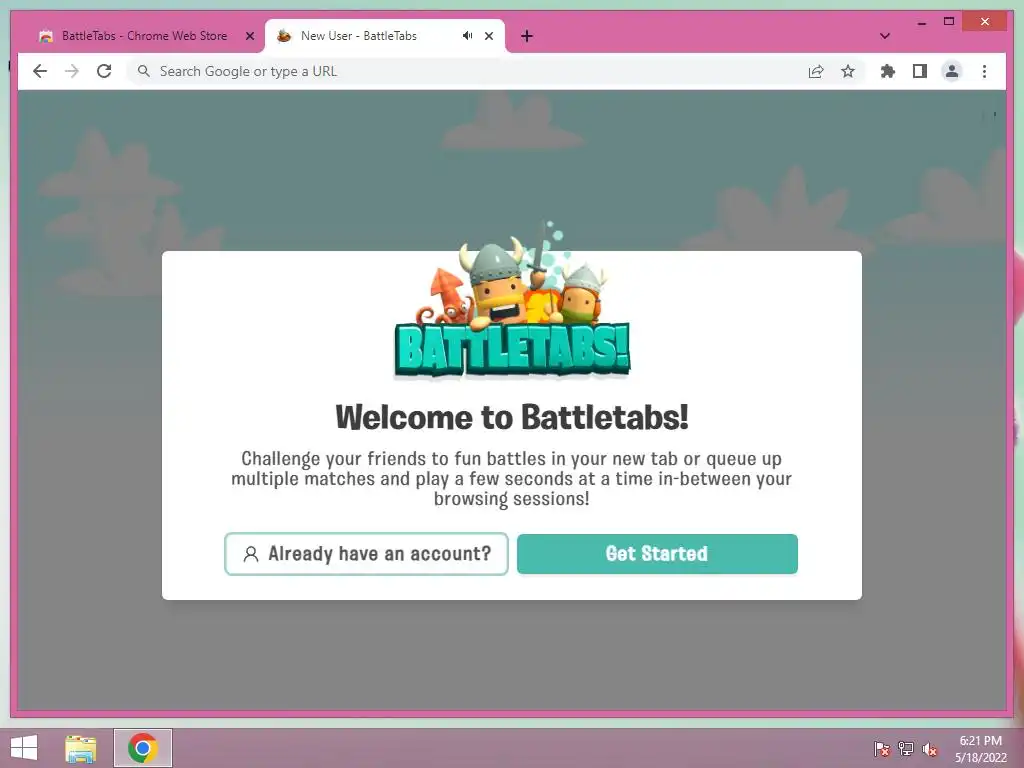Viewport: 1024px width, 768px height.
Task: Open the Windows Start menu
Action: coord(24,748)
